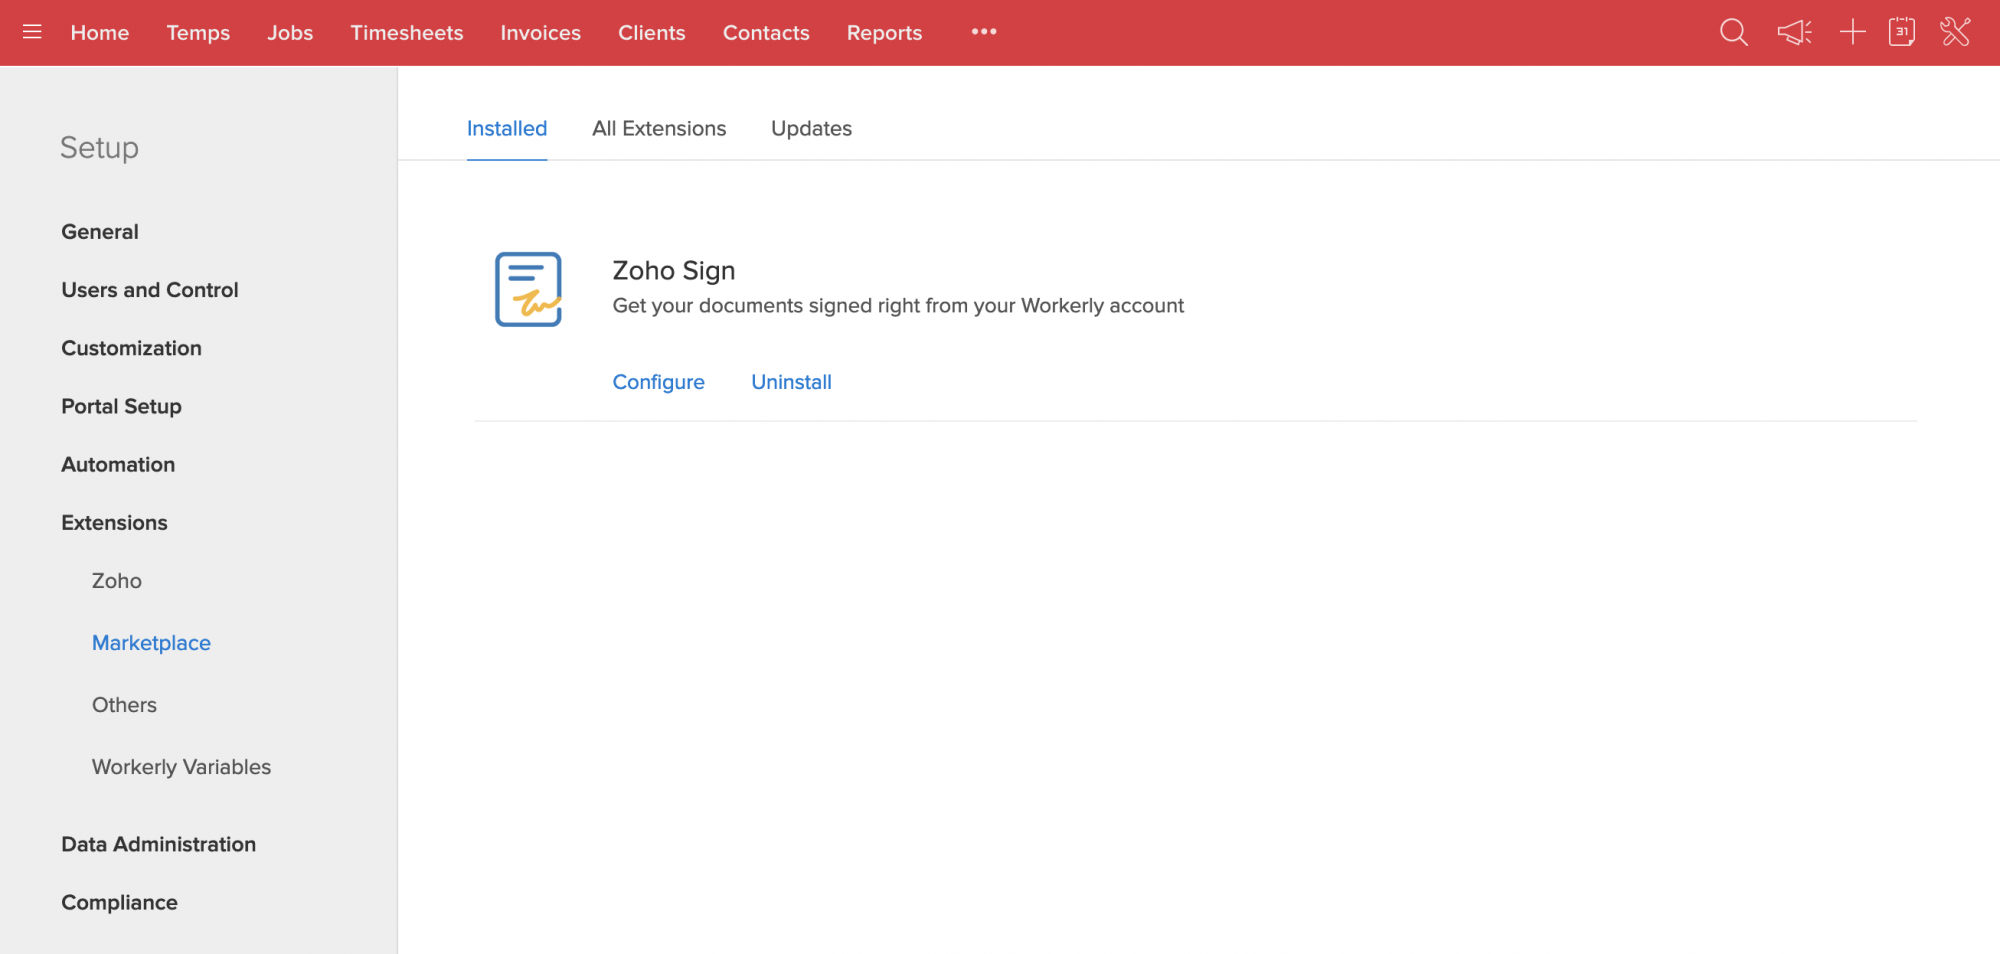2000x954 pixels.
Task: Click the plus icon to add new
Action: (1852, 32)
